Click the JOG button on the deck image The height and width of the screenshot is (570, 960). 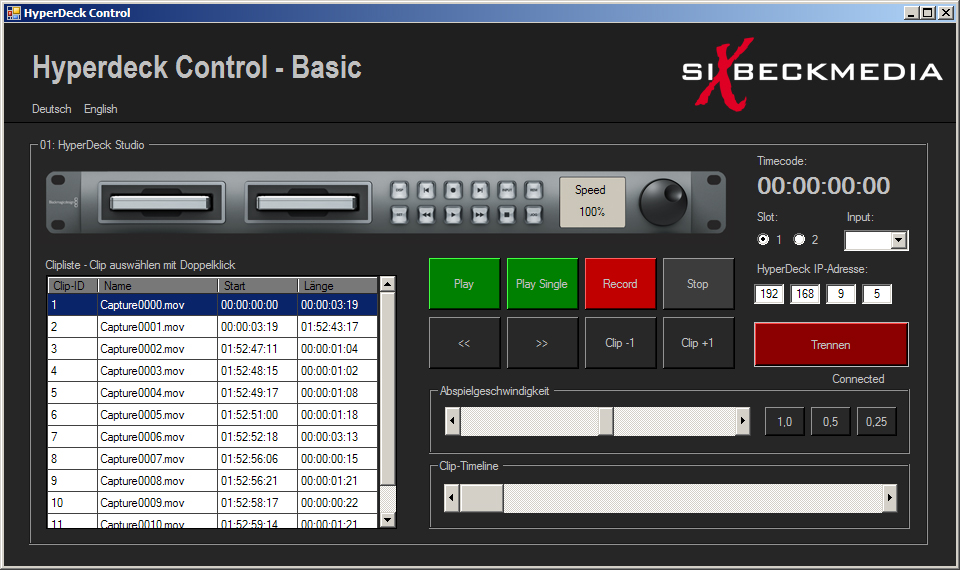tap(534, 215)
